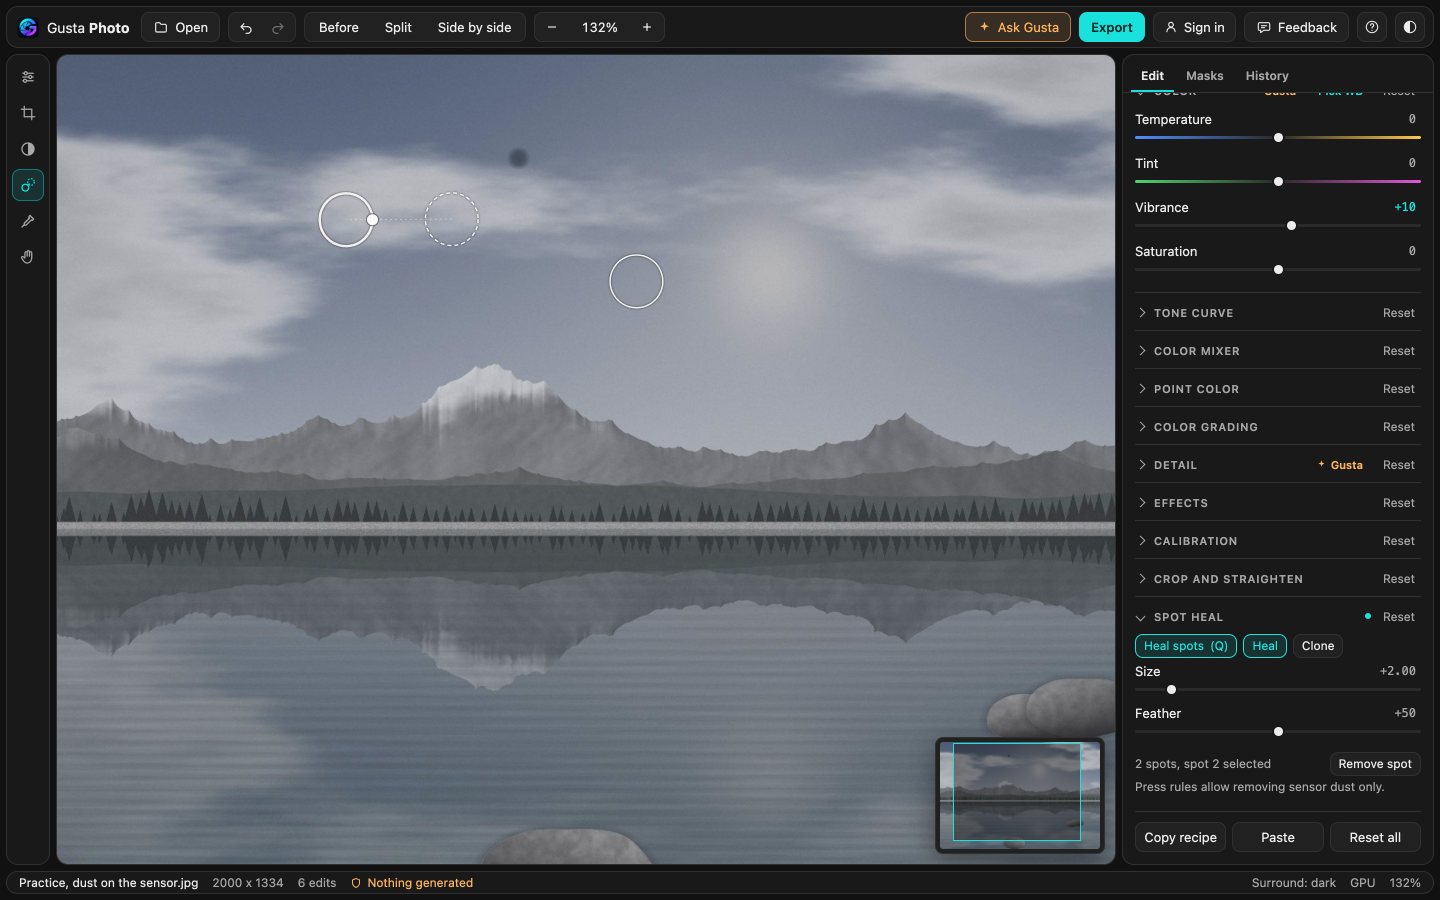Open the help question mark icon

1372,28
